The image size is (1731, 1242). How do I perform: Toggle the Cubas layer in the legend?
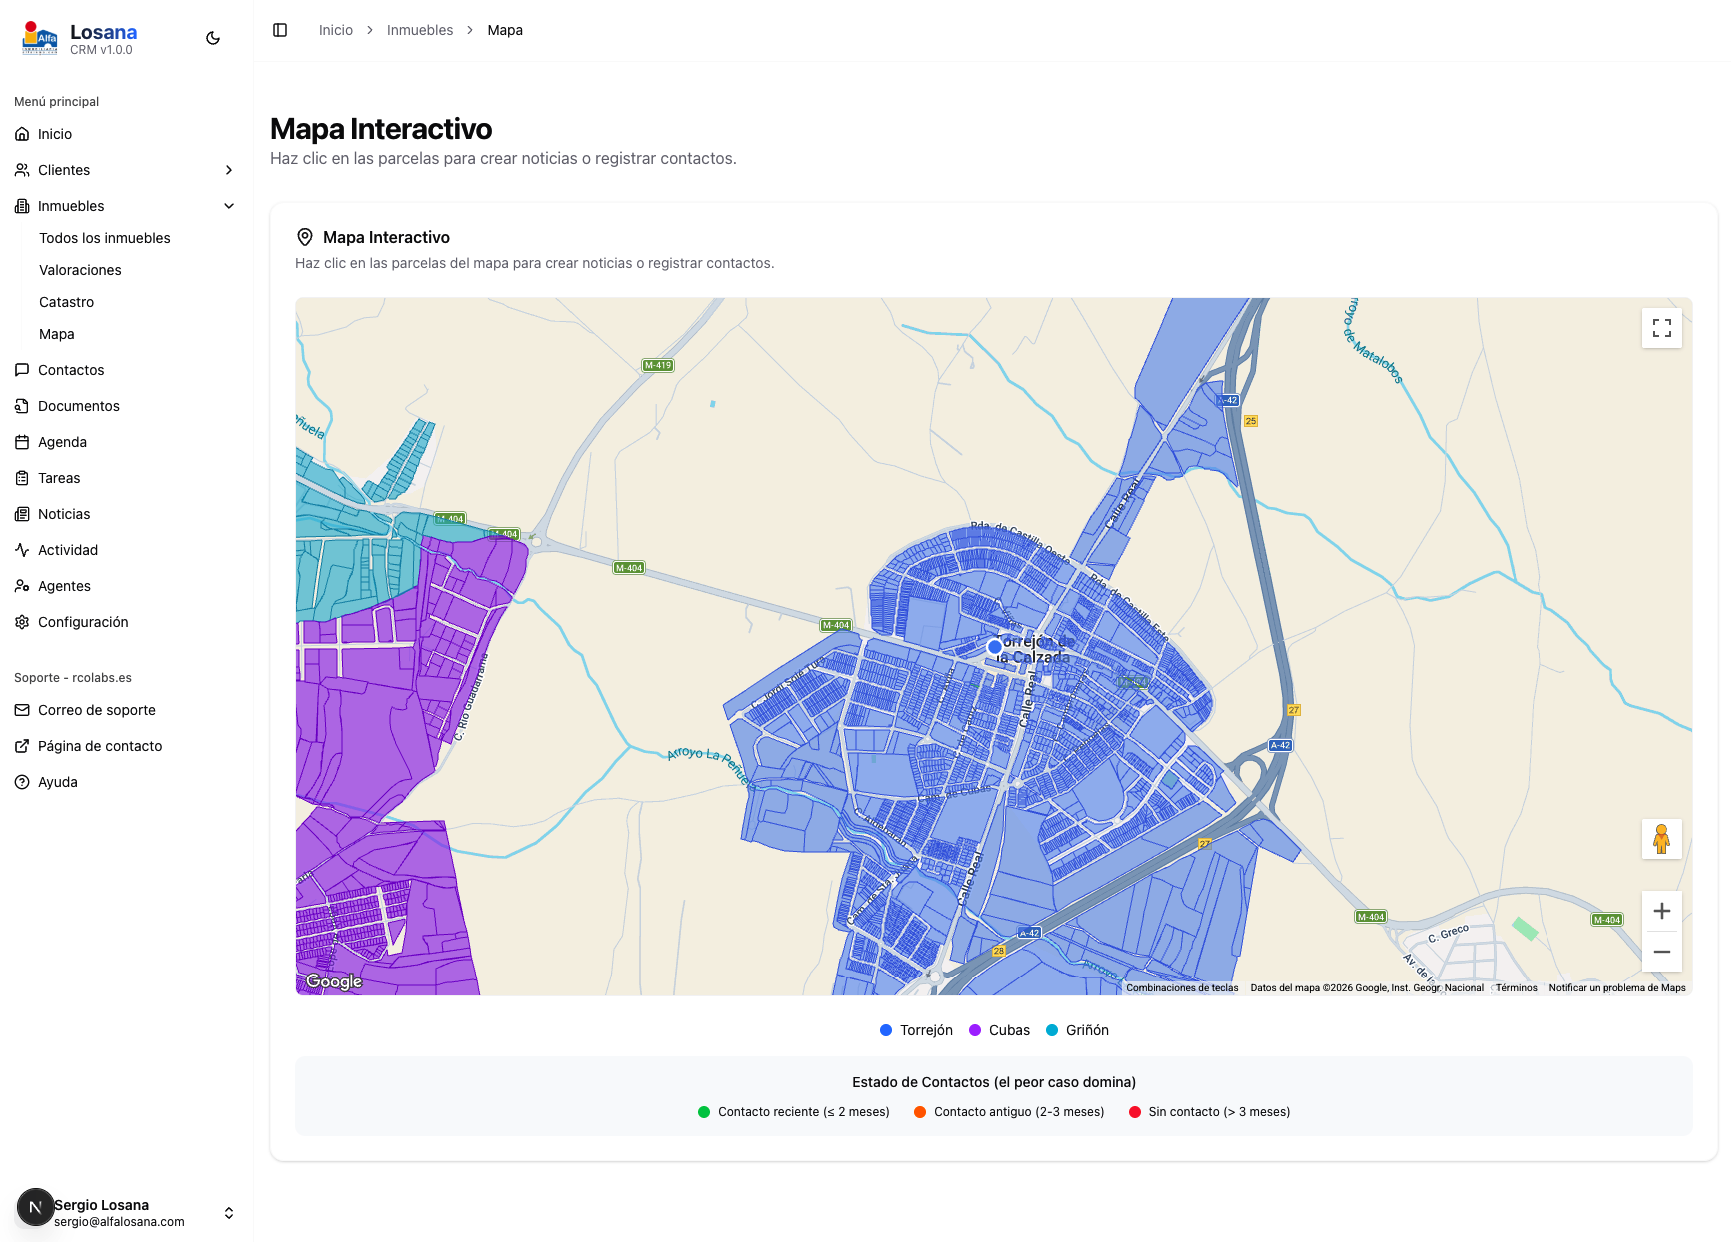[999, 1029]
